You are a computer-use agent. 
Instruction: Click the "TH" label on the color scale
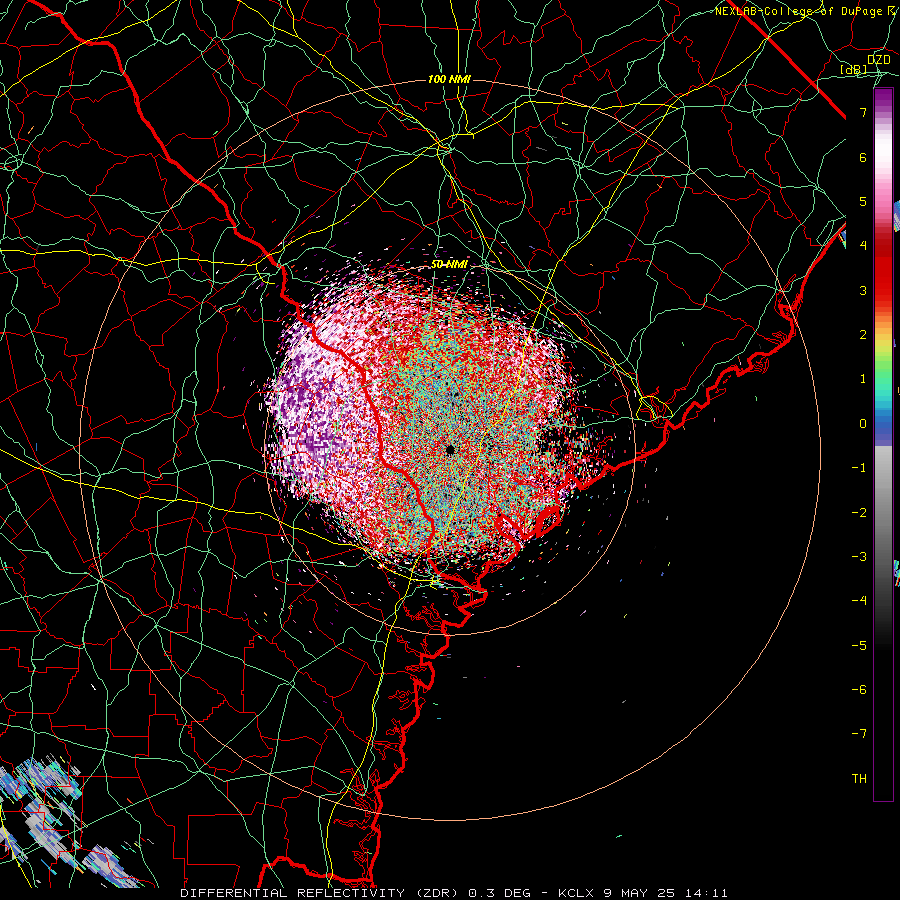pos(859,779)
